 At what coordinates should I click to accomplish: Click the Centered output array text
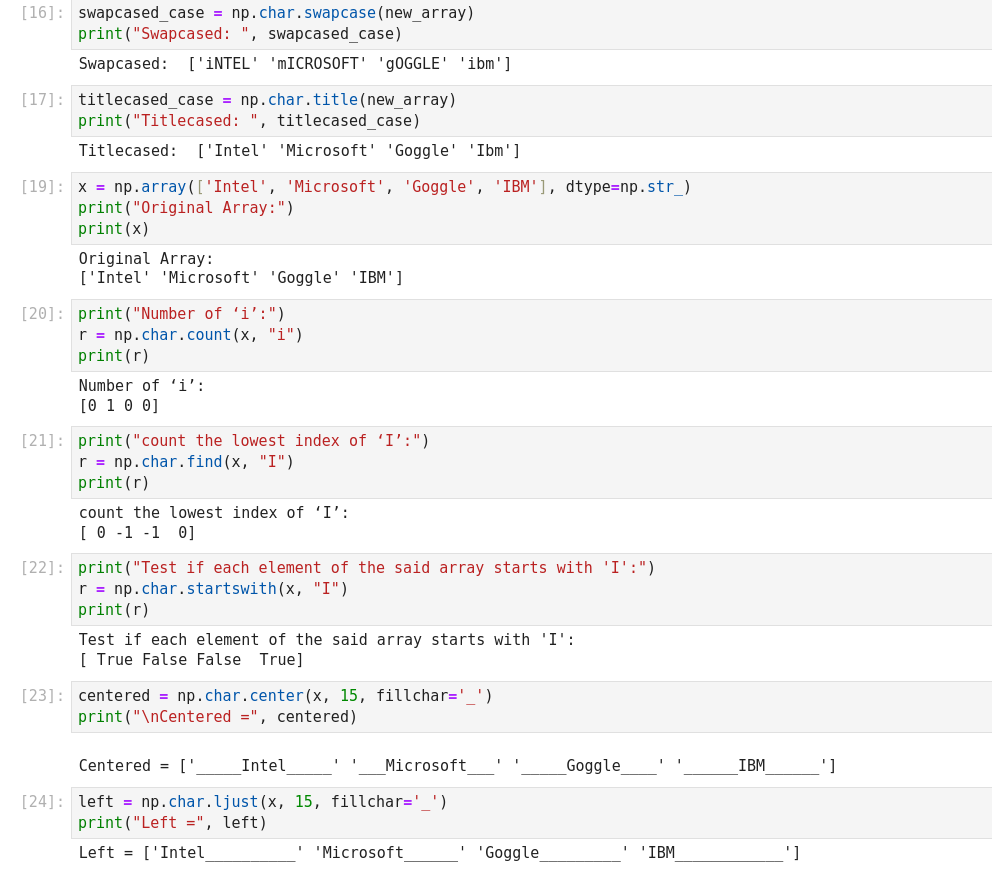[457, 766]
